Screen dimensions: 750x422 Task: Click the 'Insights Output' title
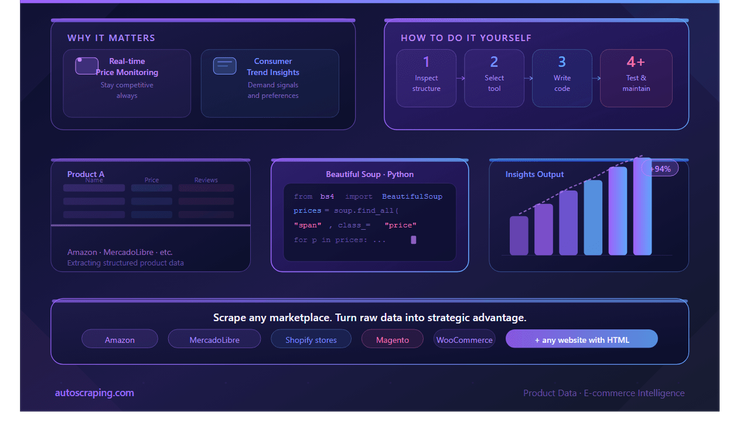pyautogui.click(x=534, y=174)
